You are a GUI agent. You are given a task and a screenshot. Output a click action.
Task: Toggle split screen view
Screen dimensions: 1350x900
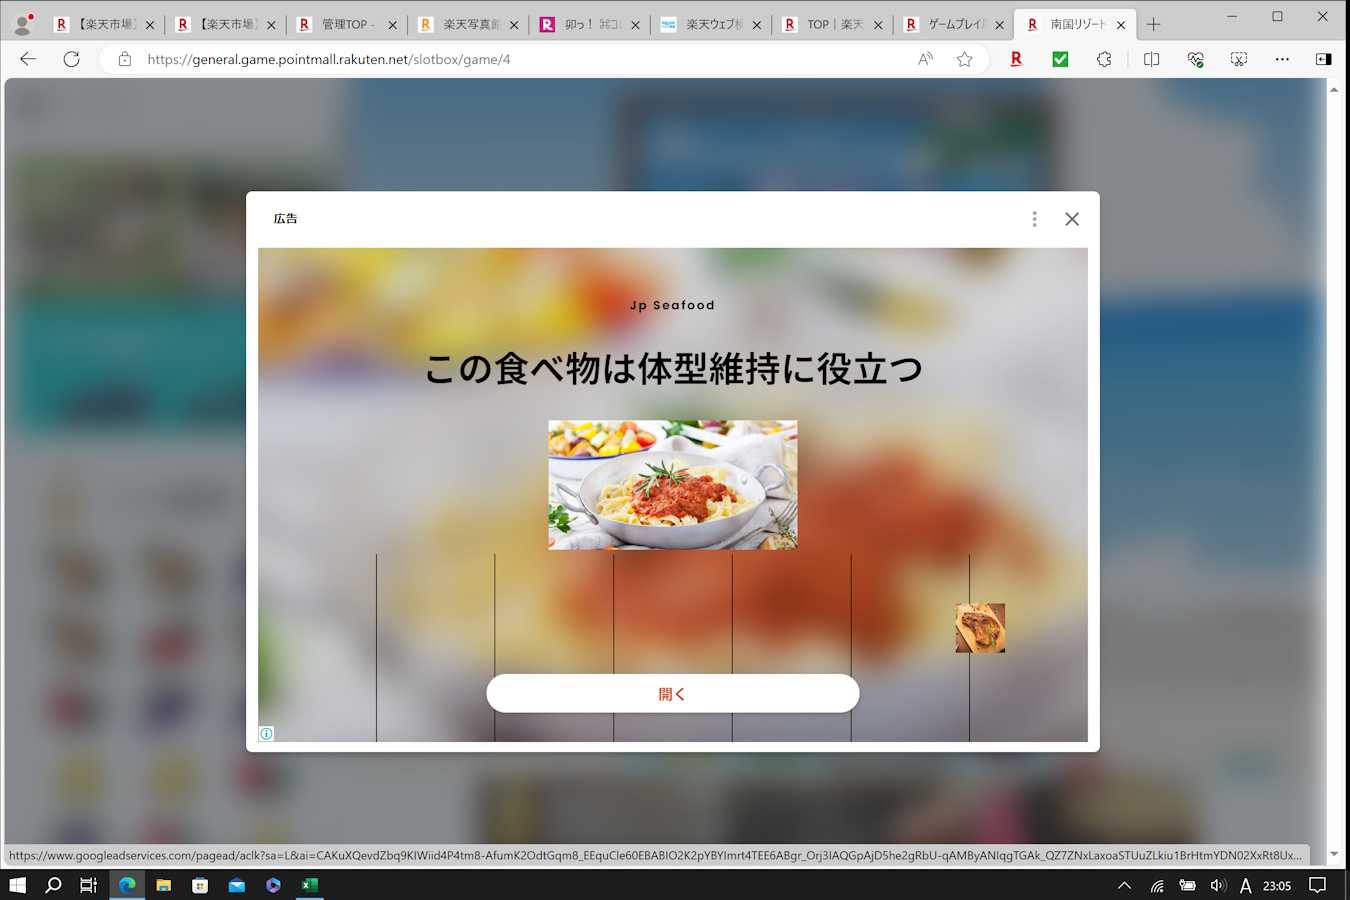[1151, 59]
